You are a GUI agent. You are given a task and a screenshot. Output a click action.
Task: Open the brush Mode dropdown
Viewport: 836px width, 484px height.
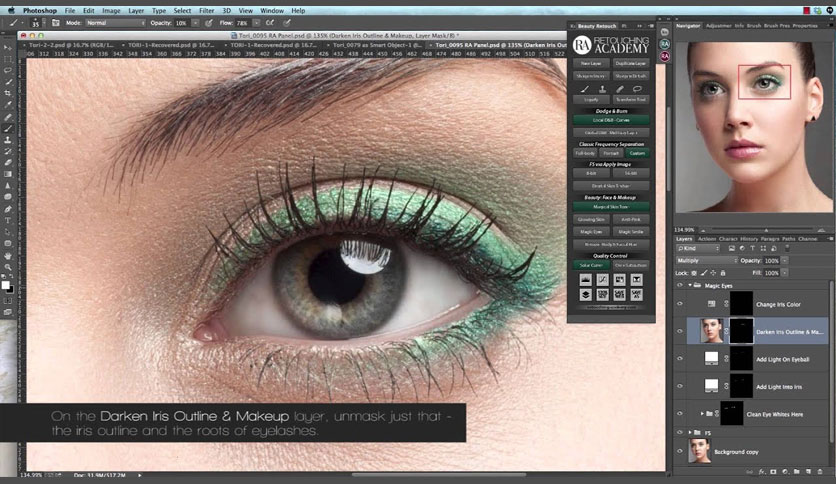[x=115, y=23]
